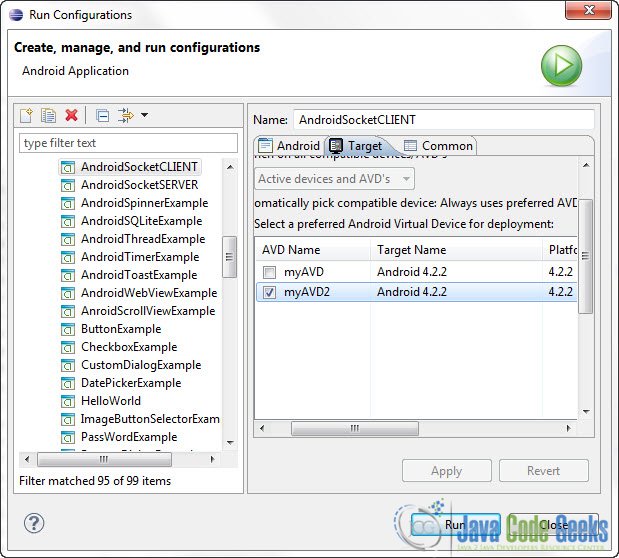Click the CustomDialogExample configuration icon
The width and height of the screenshot is (619, 558).
[68, 365]
